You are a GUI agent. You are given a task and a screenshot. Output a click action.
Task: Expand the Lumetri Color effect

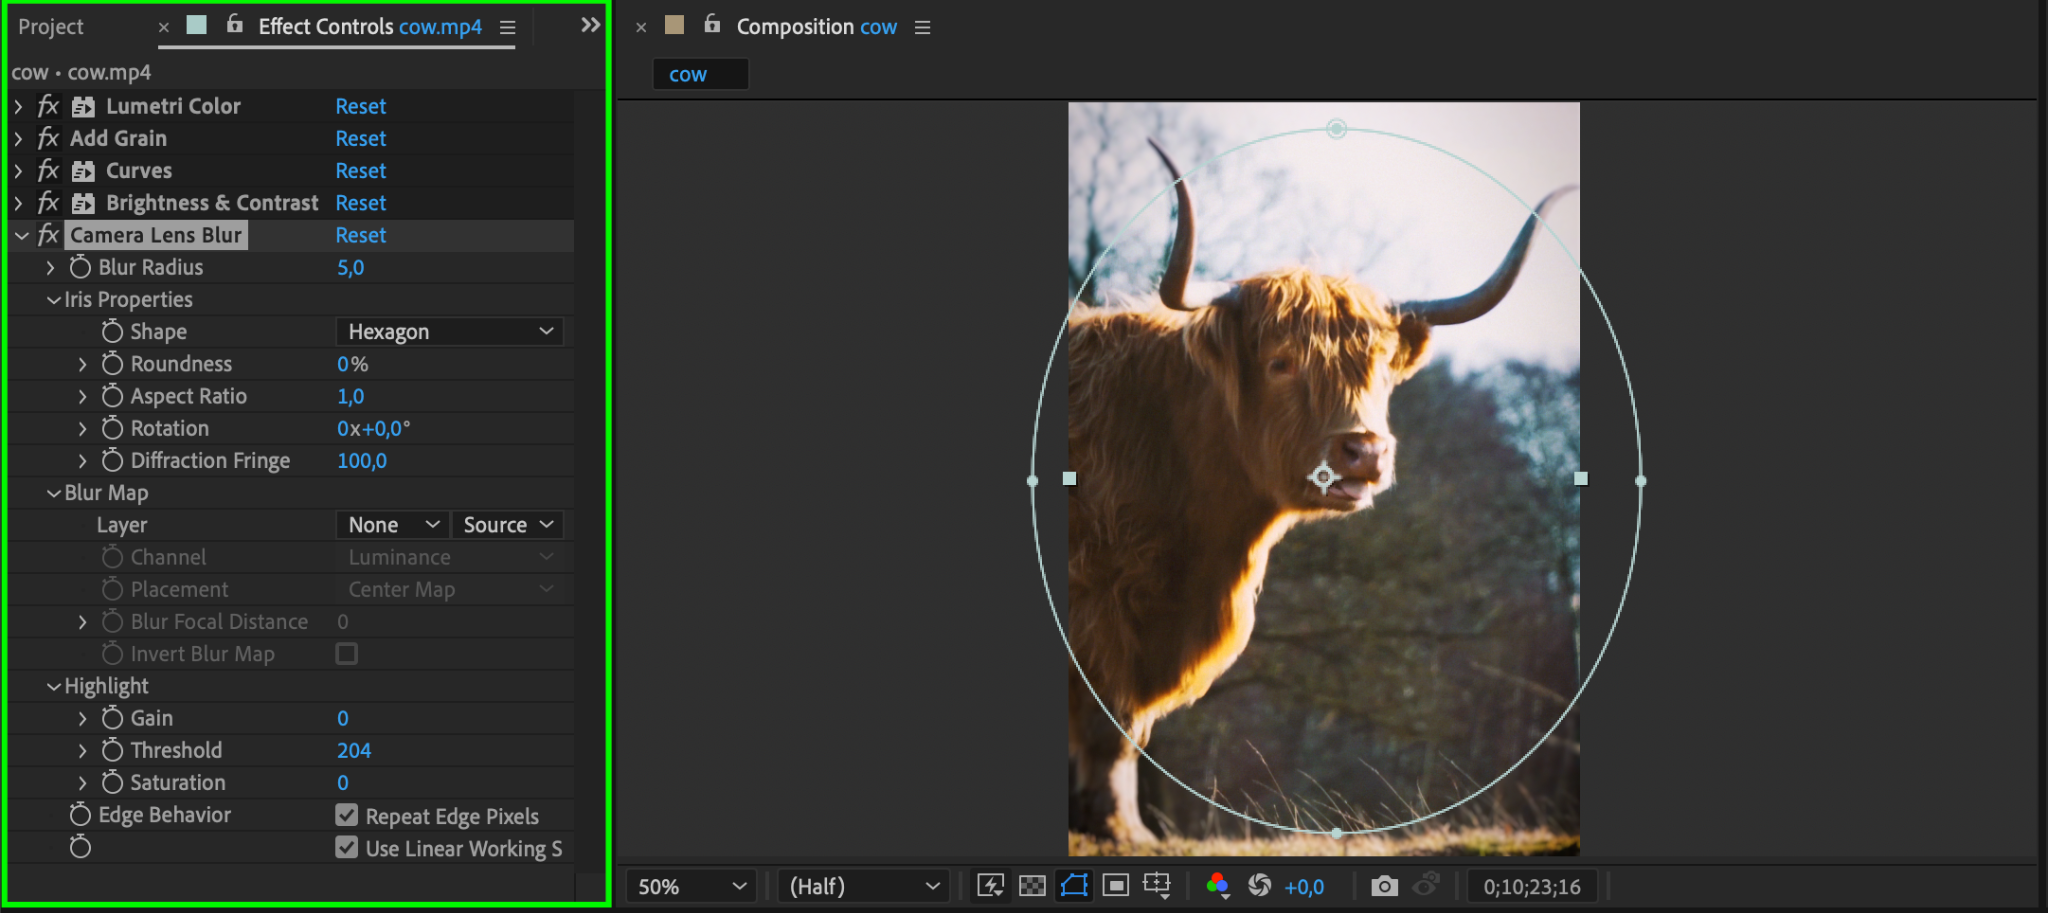tap(18, 106)
